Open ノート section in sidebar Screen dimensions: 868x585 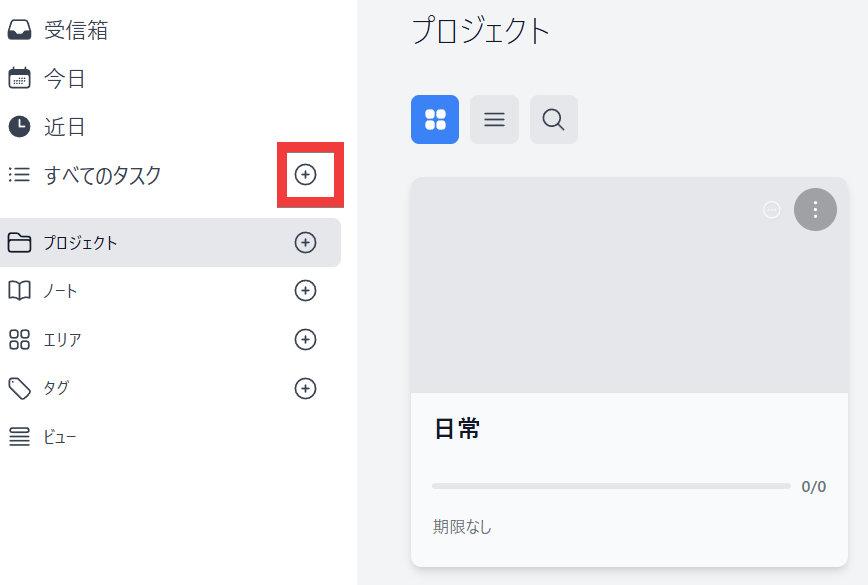pos(60,291)
